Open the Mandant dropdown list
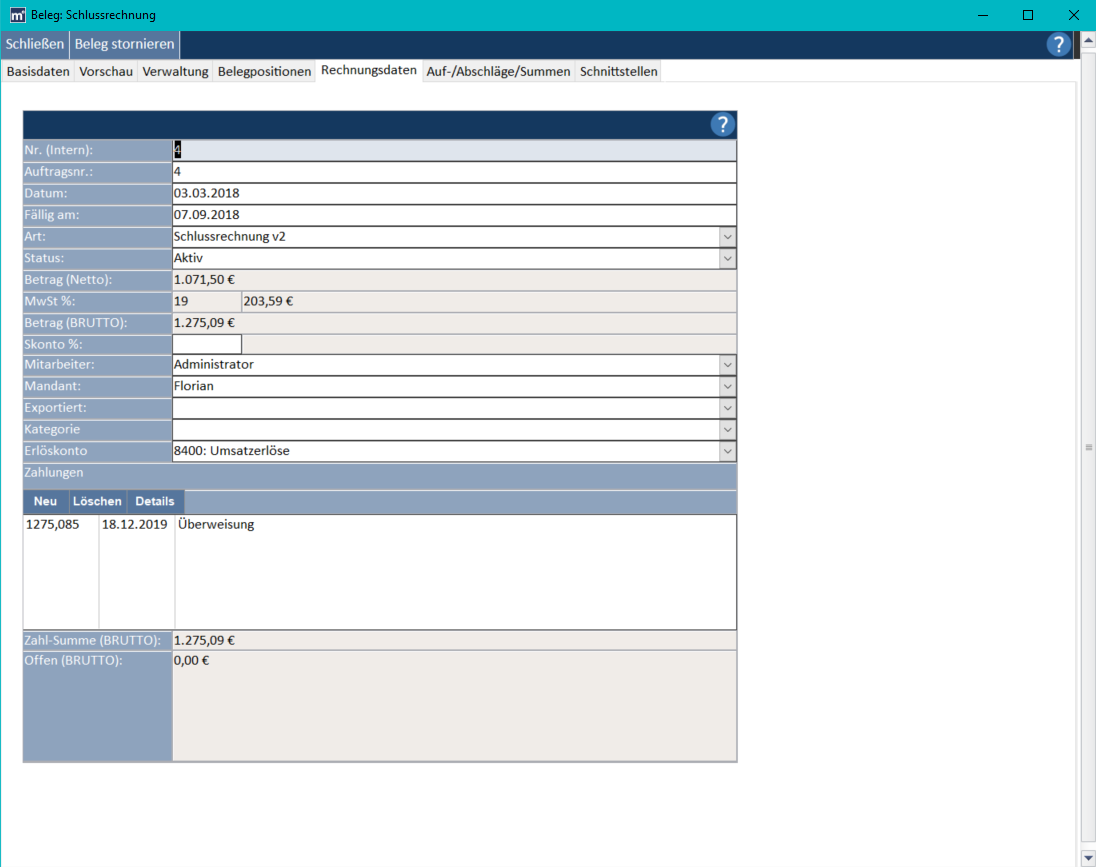The width and height of the screenshot is (1096, 867). (727, 387)
